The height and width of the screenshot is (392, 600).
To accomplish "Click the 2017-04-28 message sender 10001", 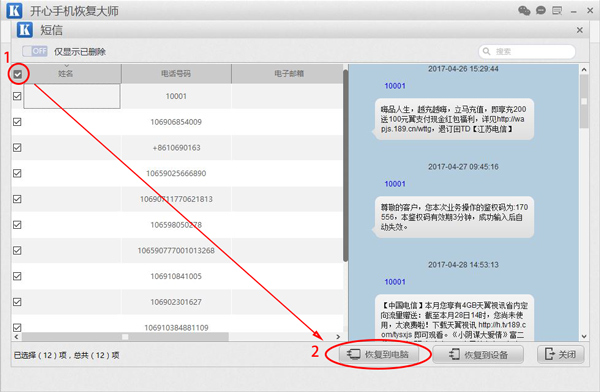I will (x=395, y=282).
